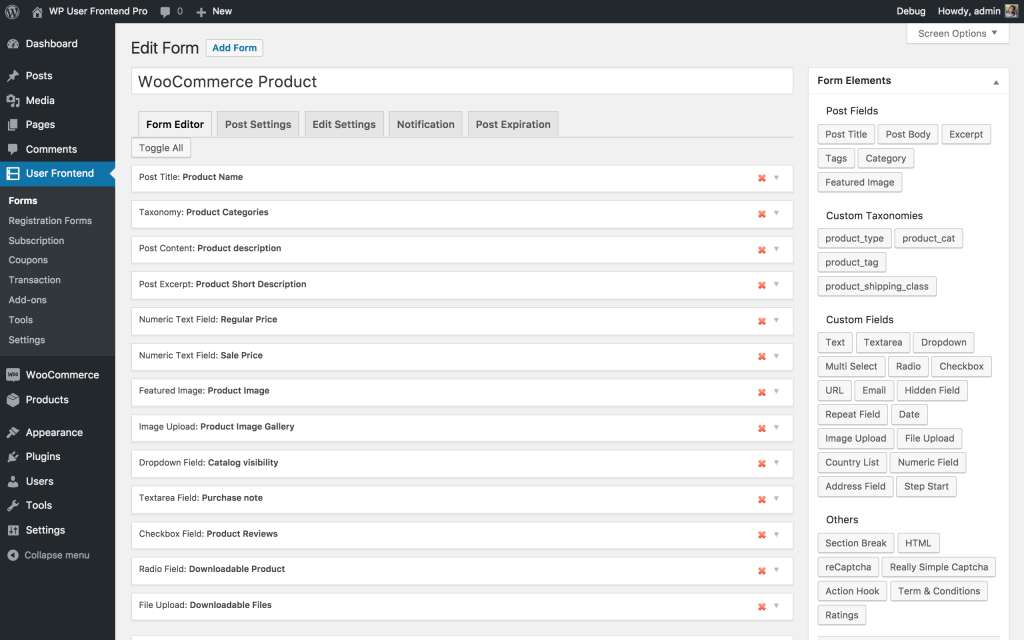Remove the Purchase note textarea field
The width and height of the screenshot is (1024, 640).
click(761, 500)
